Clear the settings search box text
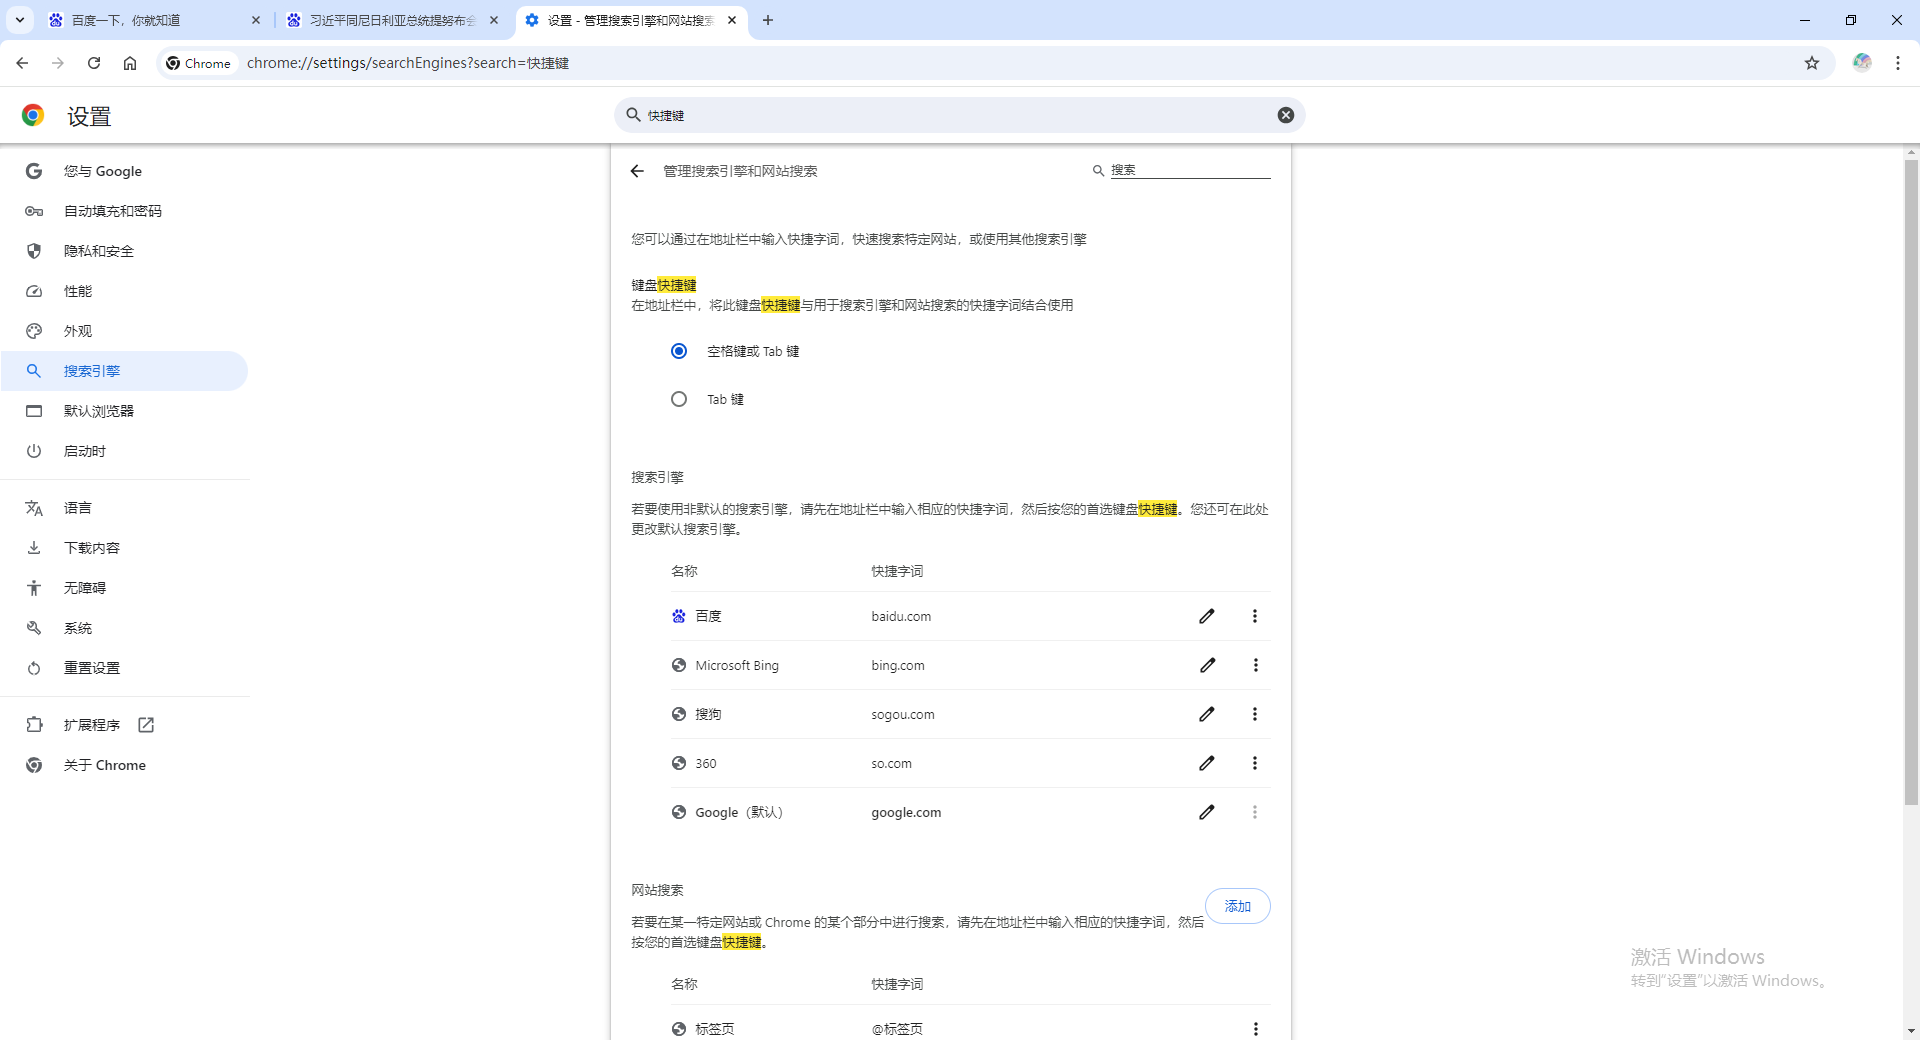Image resolution: width=1920 pixels, height=1040 pixels. tap(1286, 115)
